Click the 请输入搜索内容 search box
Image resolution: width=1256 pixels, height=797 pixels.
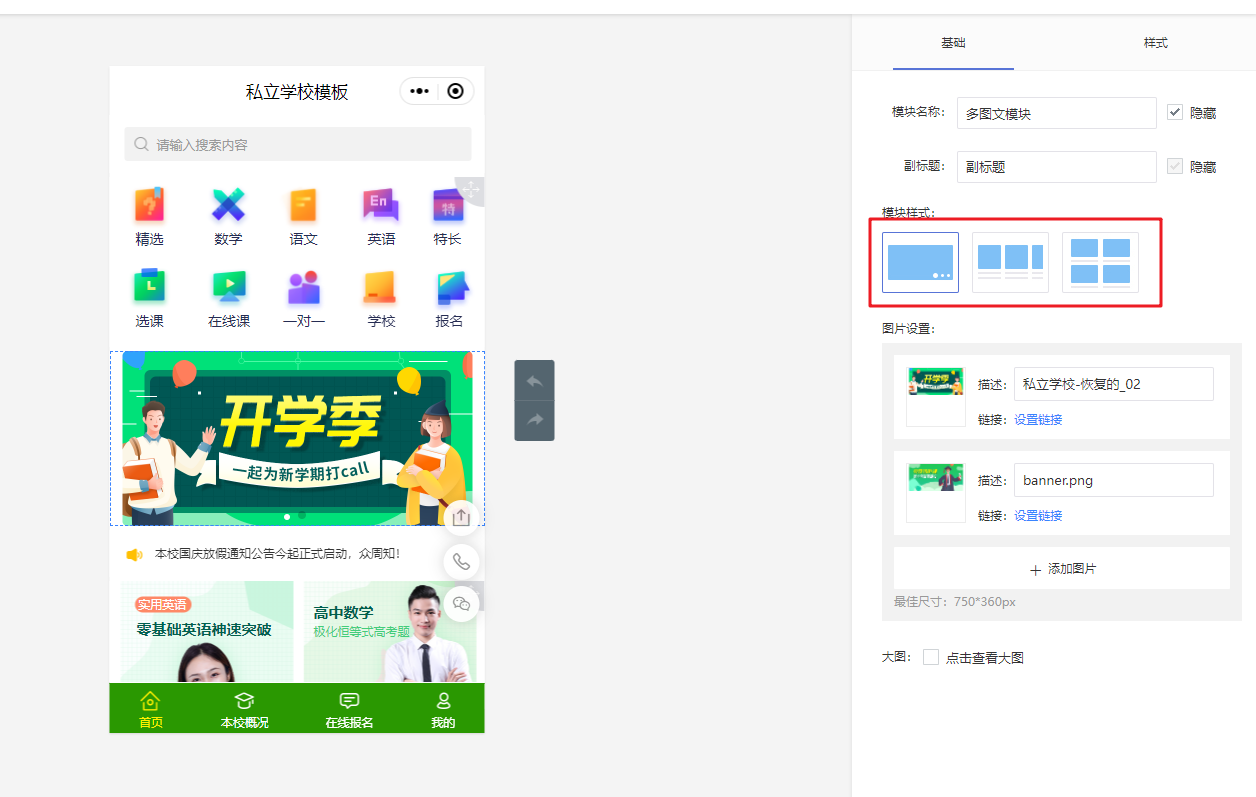pyautogui.click(x=298, y=144)
